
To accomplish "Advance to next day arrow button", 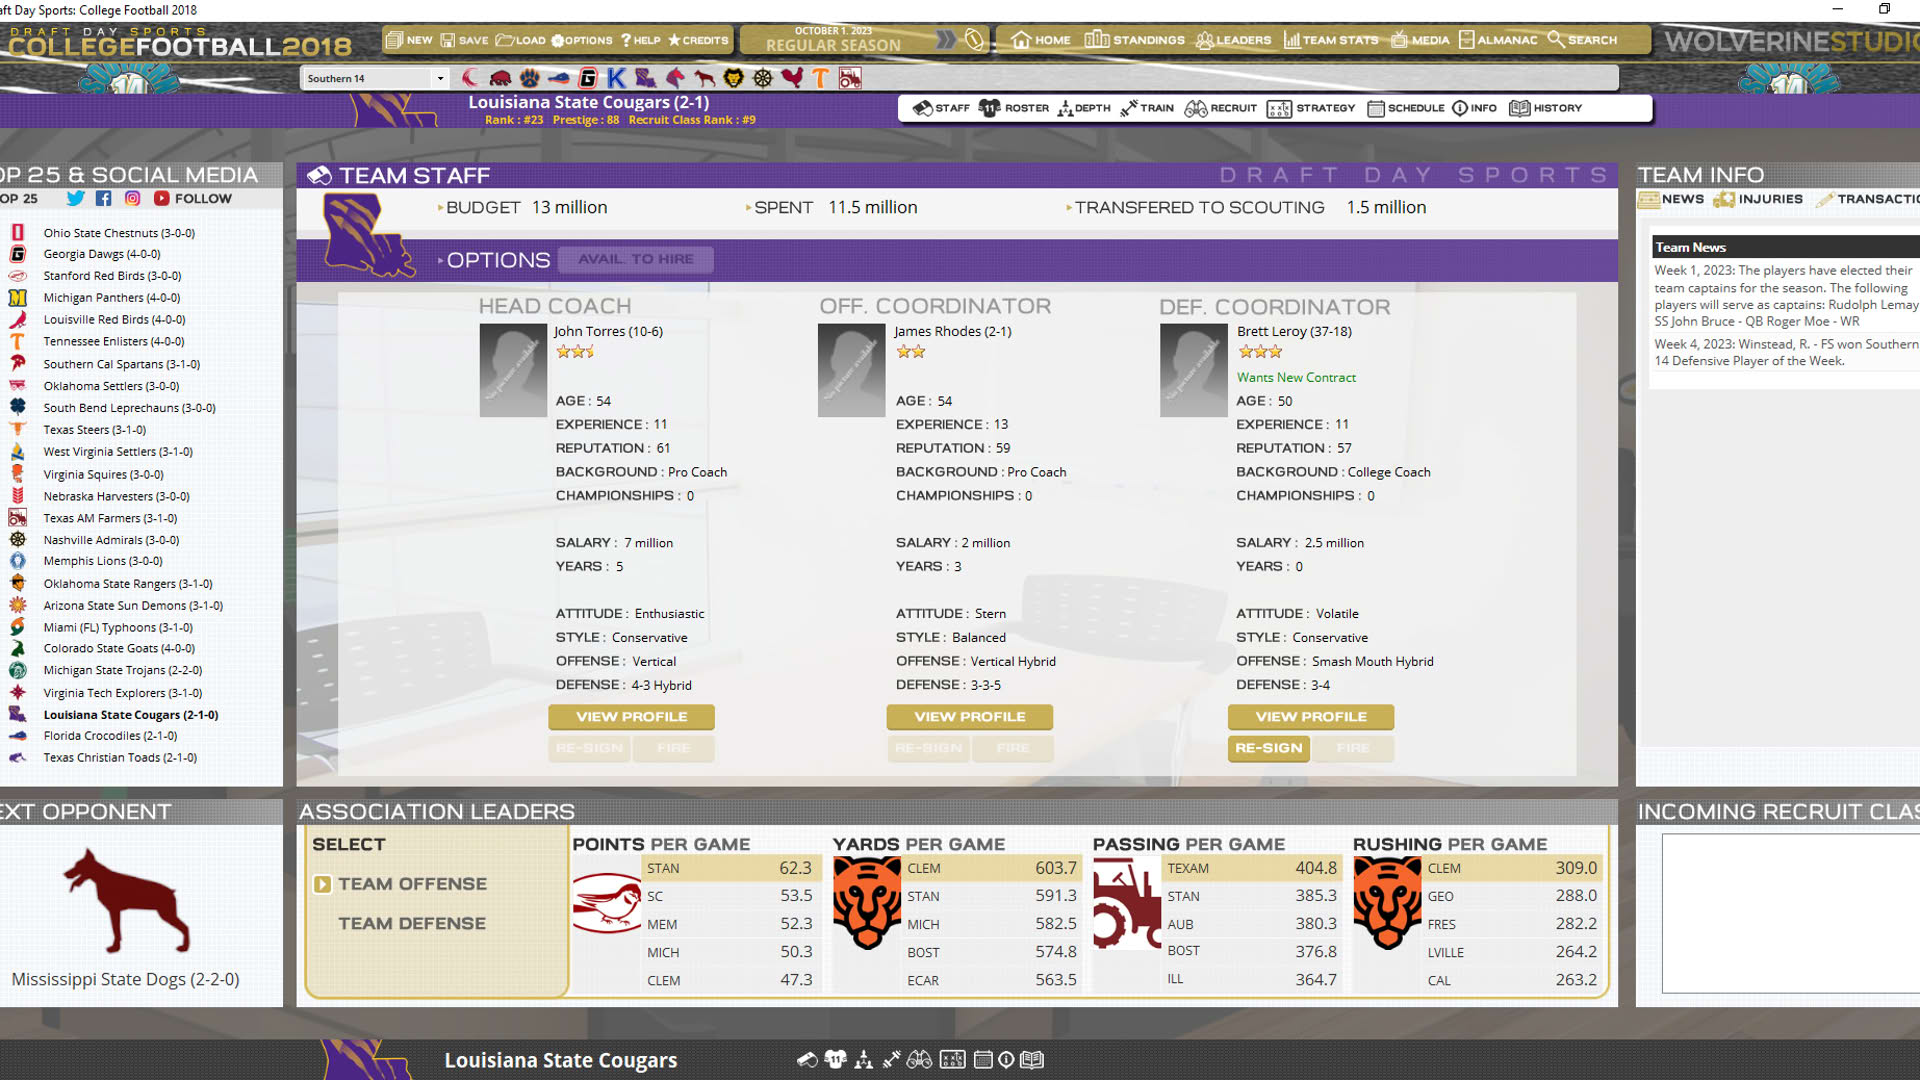I will (945, 40).
